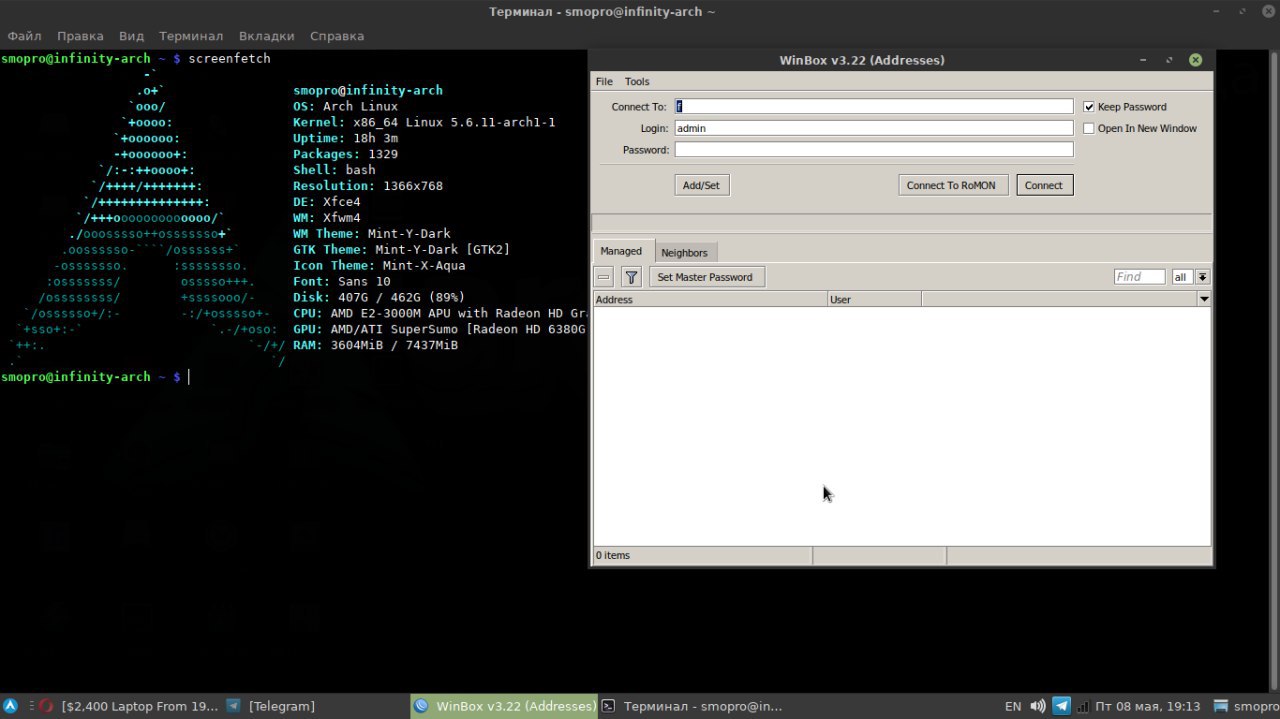Click the Connect To address field
Viewport: 1280px width, 719px height.
tap(873, 106)
